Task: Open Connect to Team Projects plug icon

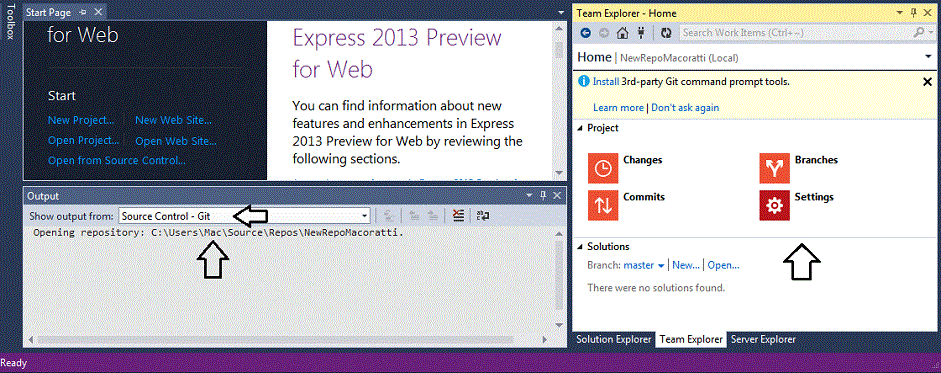Action: coord(641,33)
